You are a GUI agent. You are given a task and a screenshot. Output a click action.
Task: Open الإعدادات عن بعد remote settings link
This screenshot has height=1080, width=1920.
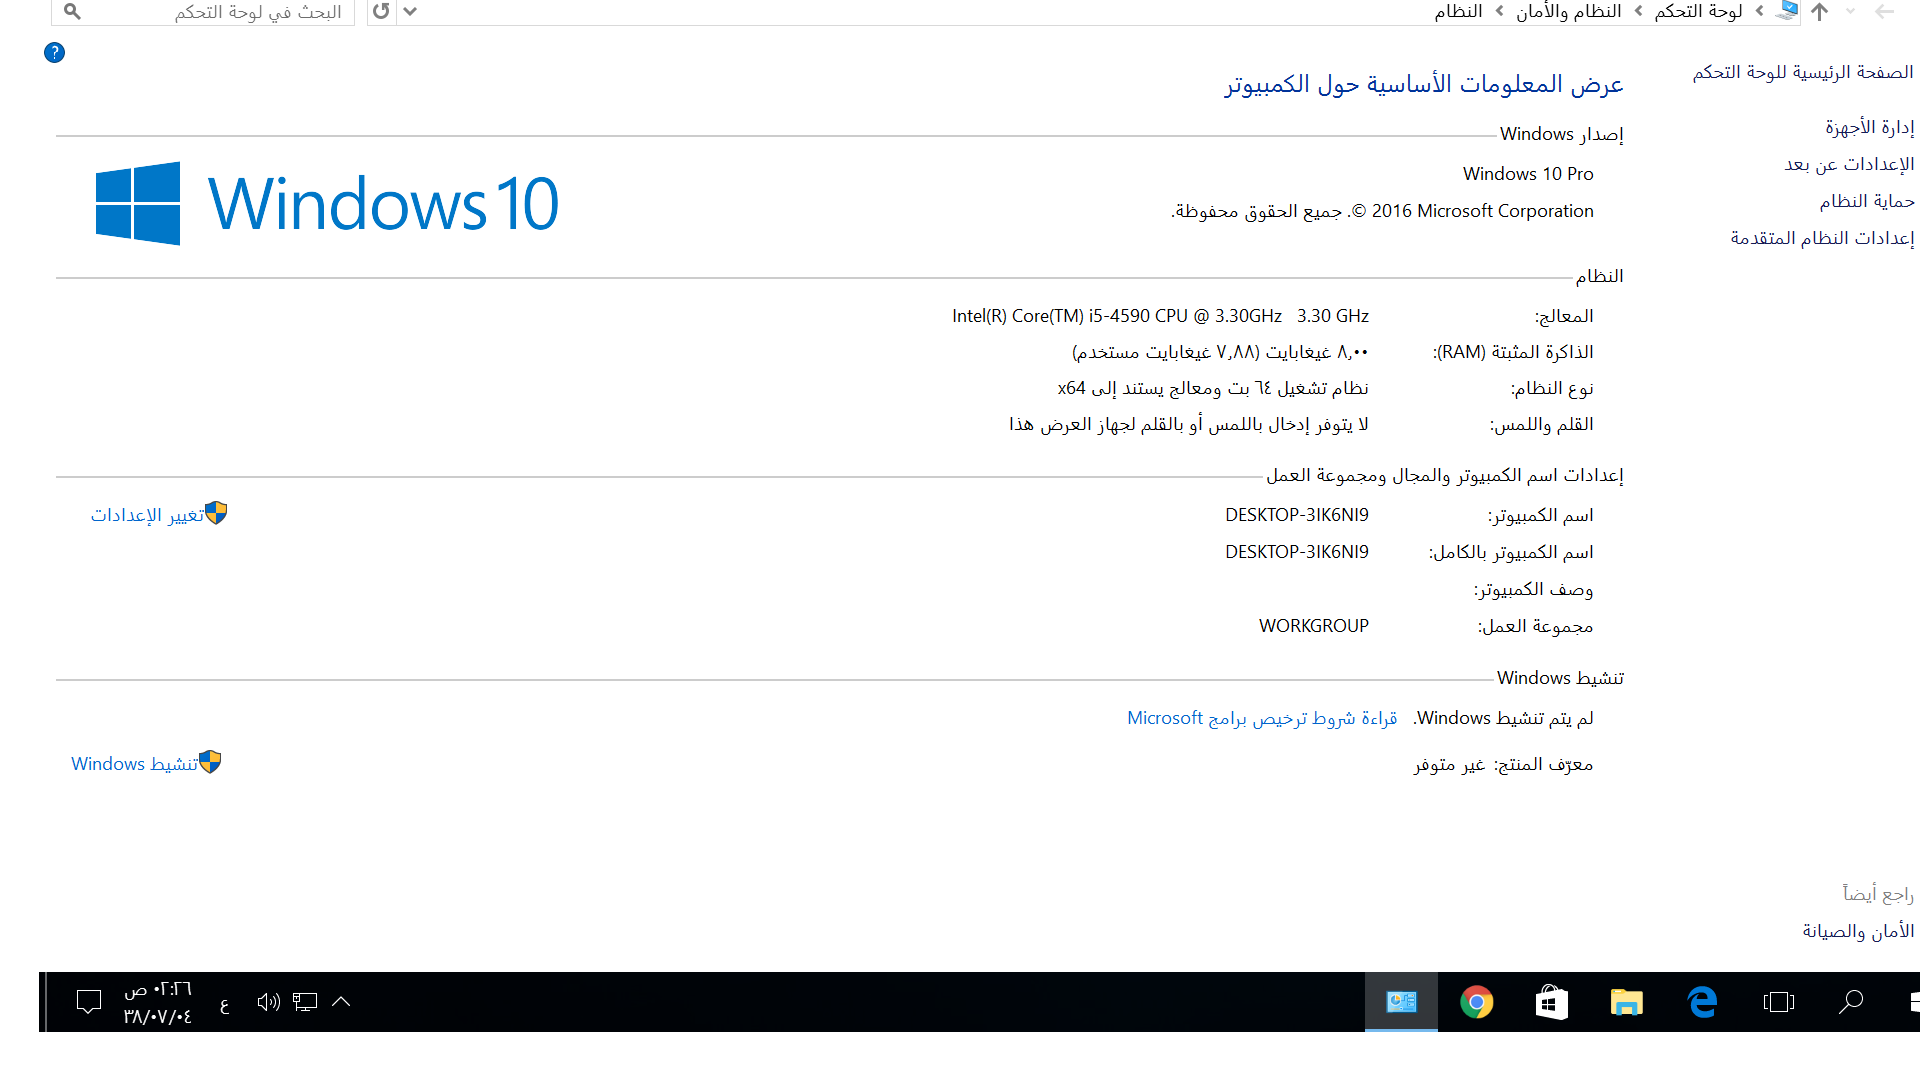[1850, 164]
